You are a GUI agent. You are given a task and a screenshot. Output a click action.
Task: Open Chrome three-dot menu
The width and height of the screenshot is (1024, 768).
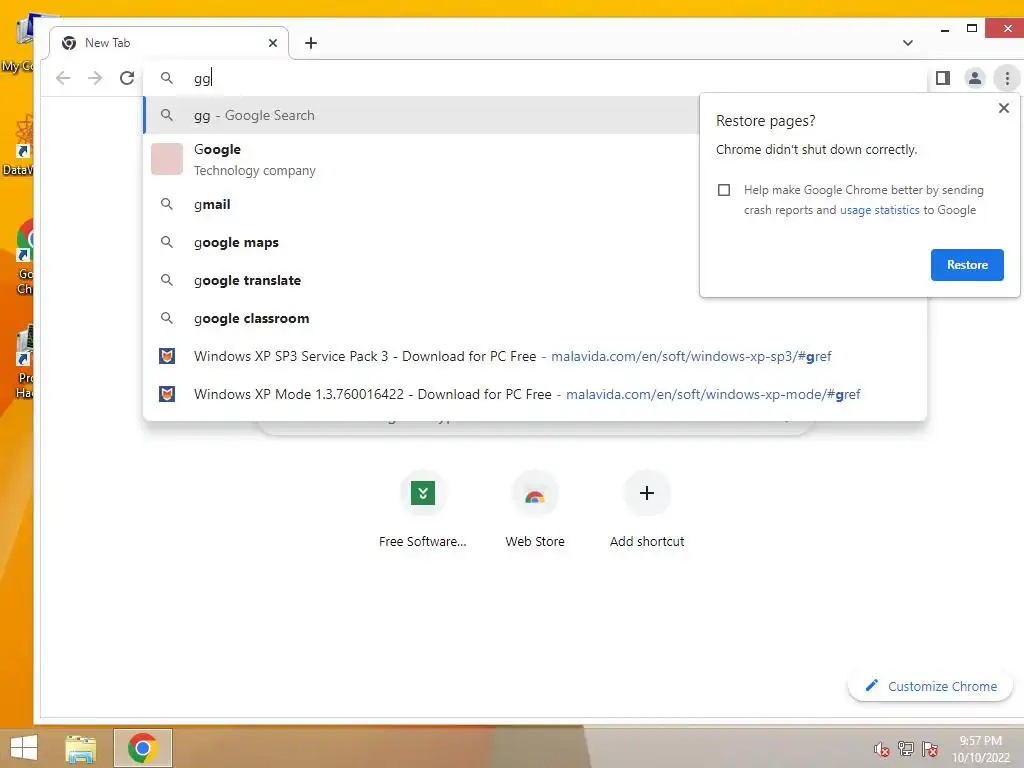pos(1007,78)
